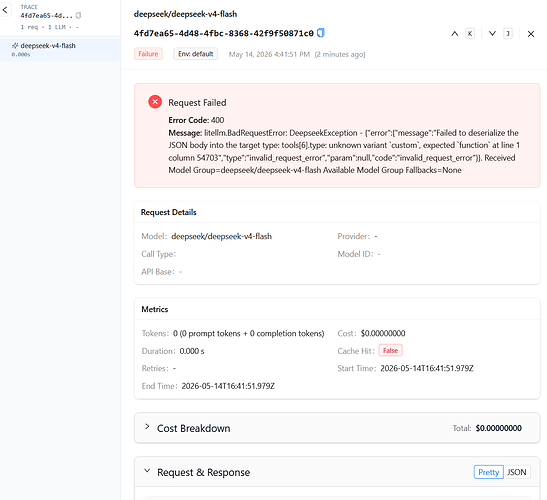Click the J keyboard shortcut badge
The width and height of the screenshot is (547, 500).
pos(508,34)
